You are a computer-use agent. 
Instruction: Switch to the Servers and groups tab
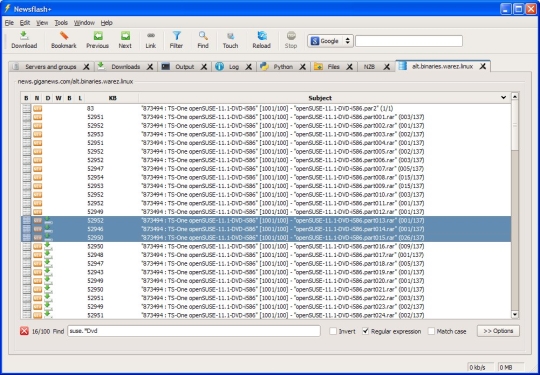[50, 67]
